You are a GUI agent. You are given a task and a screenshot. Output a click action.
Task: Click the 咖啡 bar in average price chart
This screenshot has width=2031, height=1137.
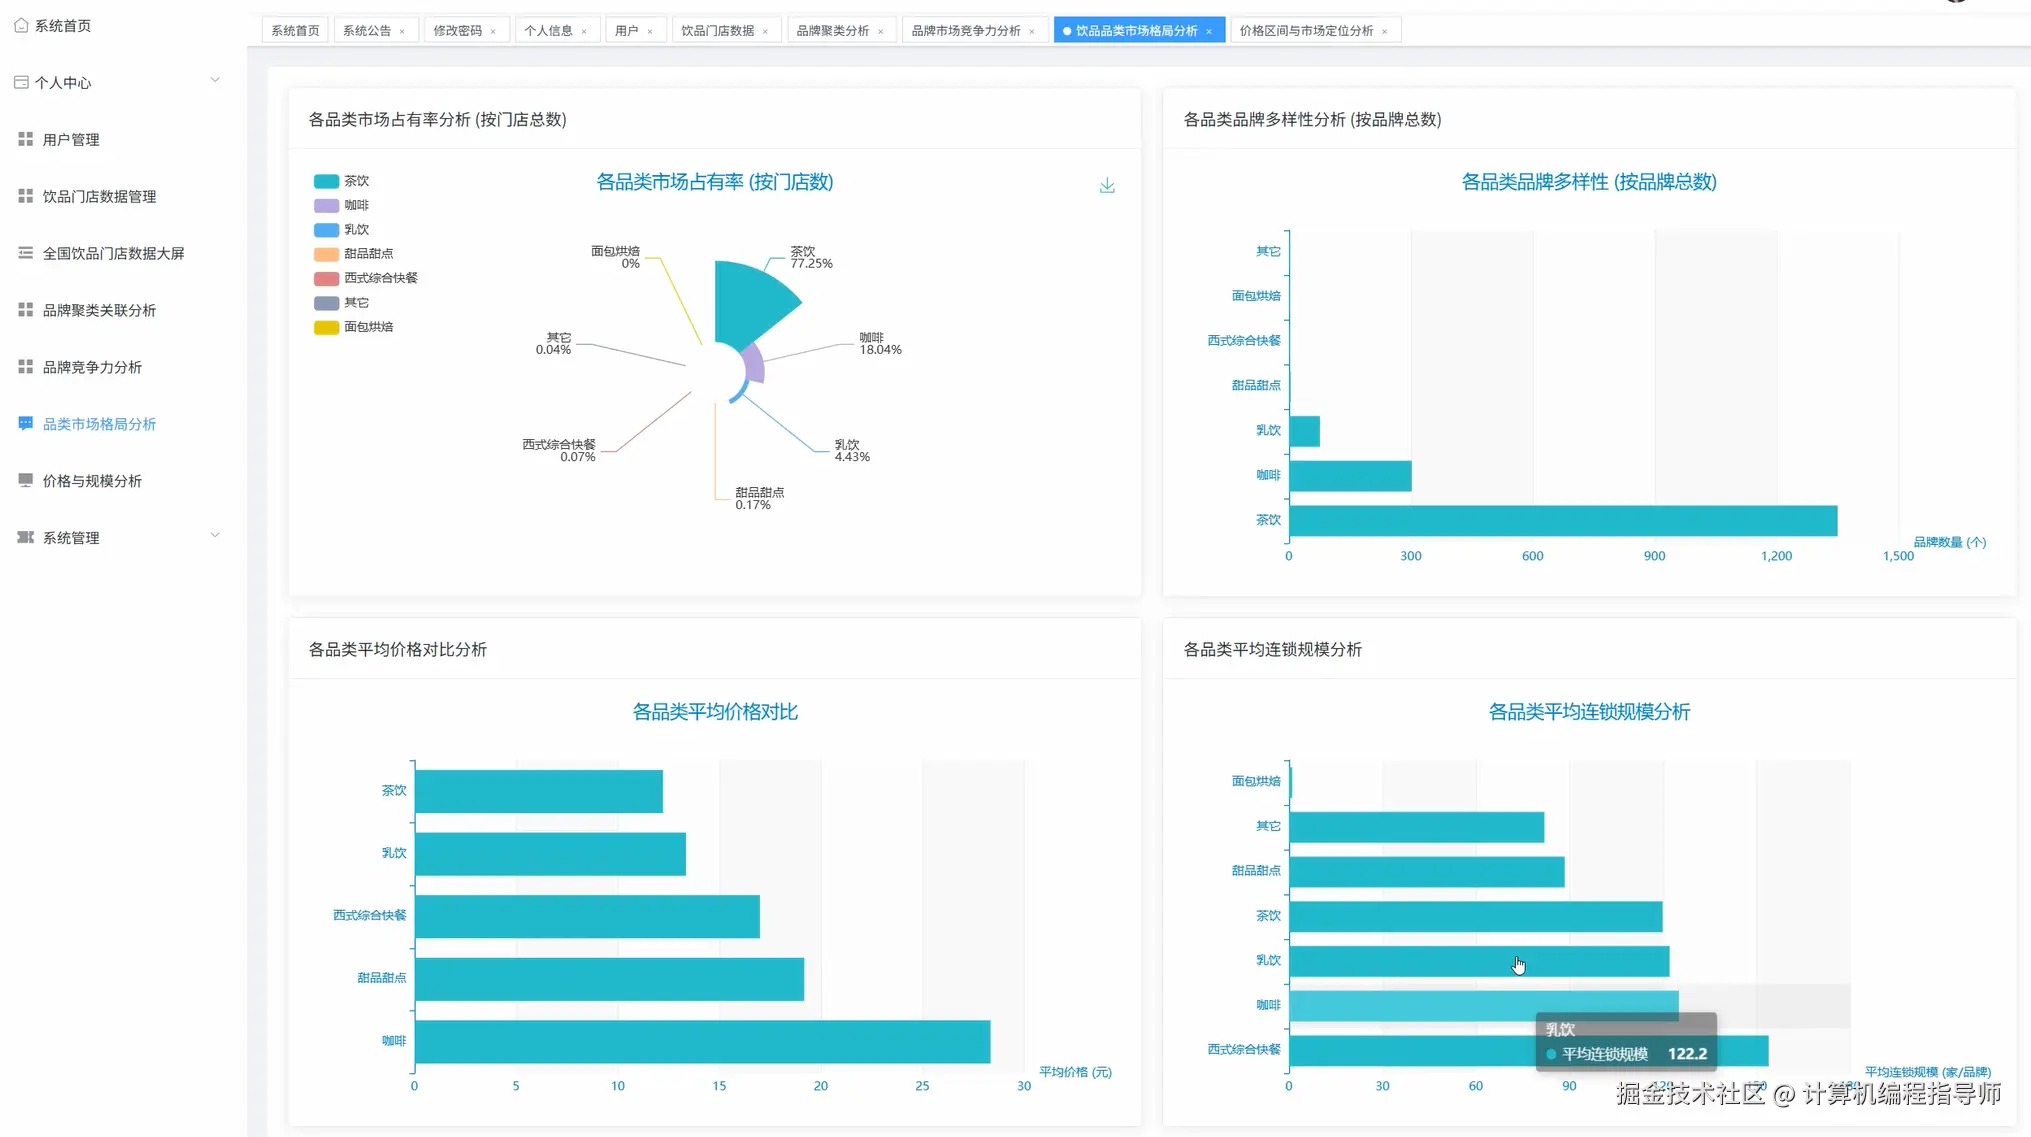click(x=702, y=1041)
